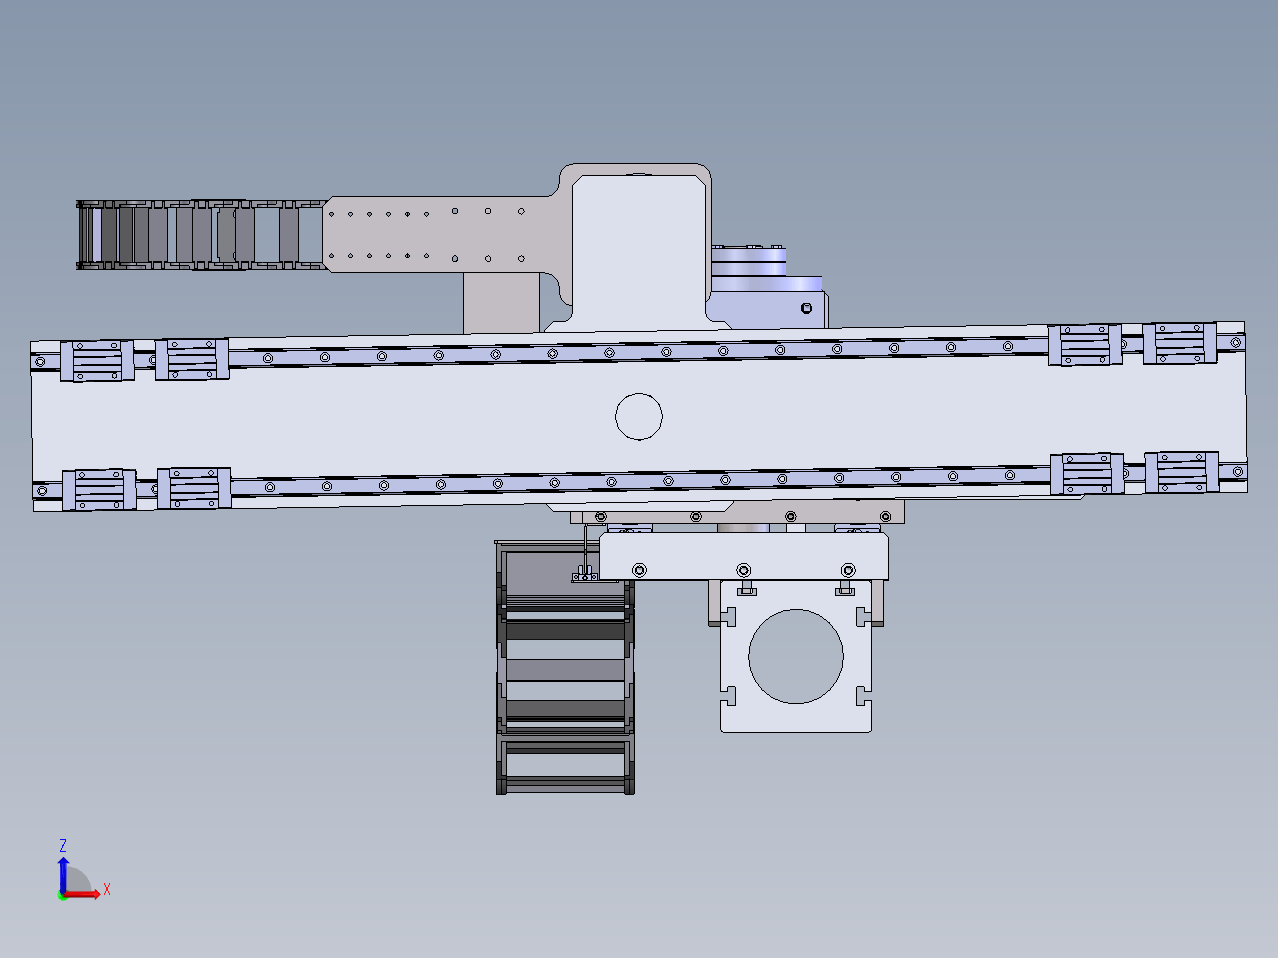Select the vertical cable drag chain below the beam
Image resolution: width=1278 pixels, height=958 pixels.
(565, 667)
